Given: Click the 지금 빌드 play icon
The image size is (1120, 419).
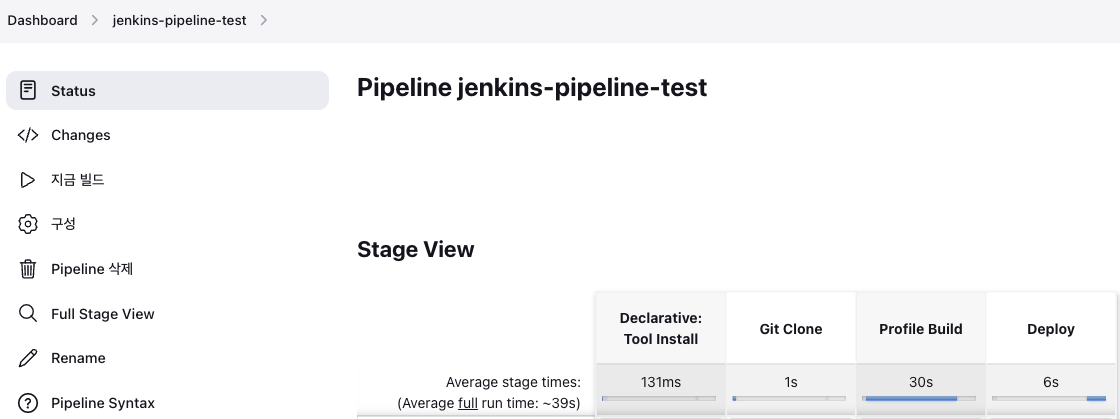Looking at the screenshot, I should (x=29, y=180).
